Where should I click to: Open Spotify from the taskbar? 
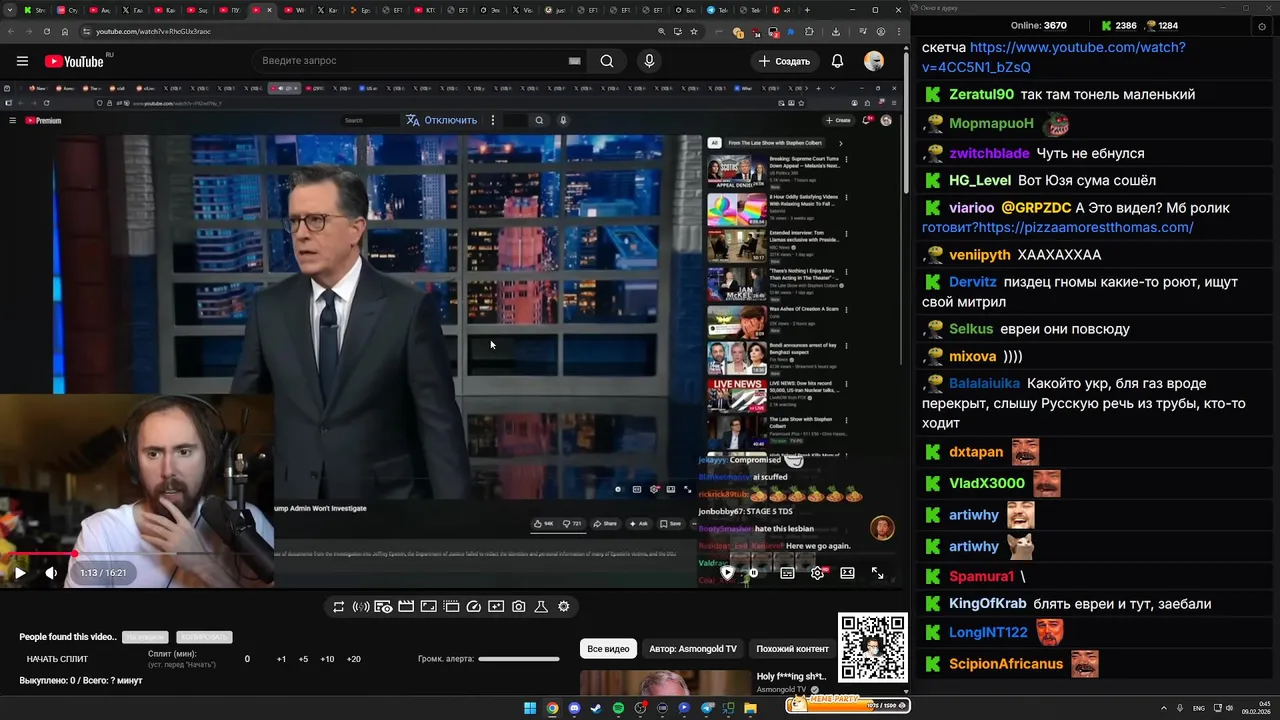tap(618, 709)
